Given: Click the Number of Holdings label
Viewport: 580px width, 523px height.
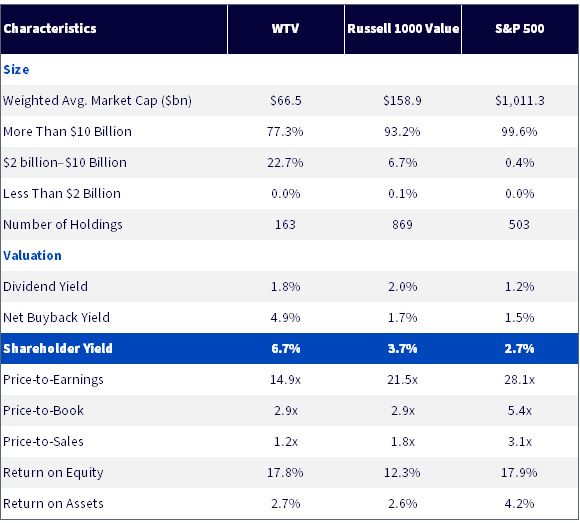Looking at the screenshot, I should [63, 225].
